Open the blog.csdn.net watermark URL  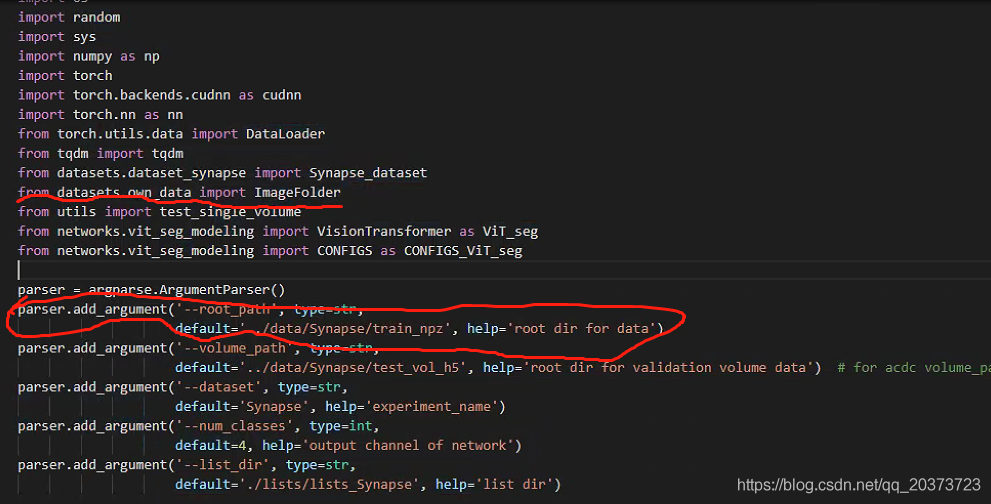click(x=858, y=485)
